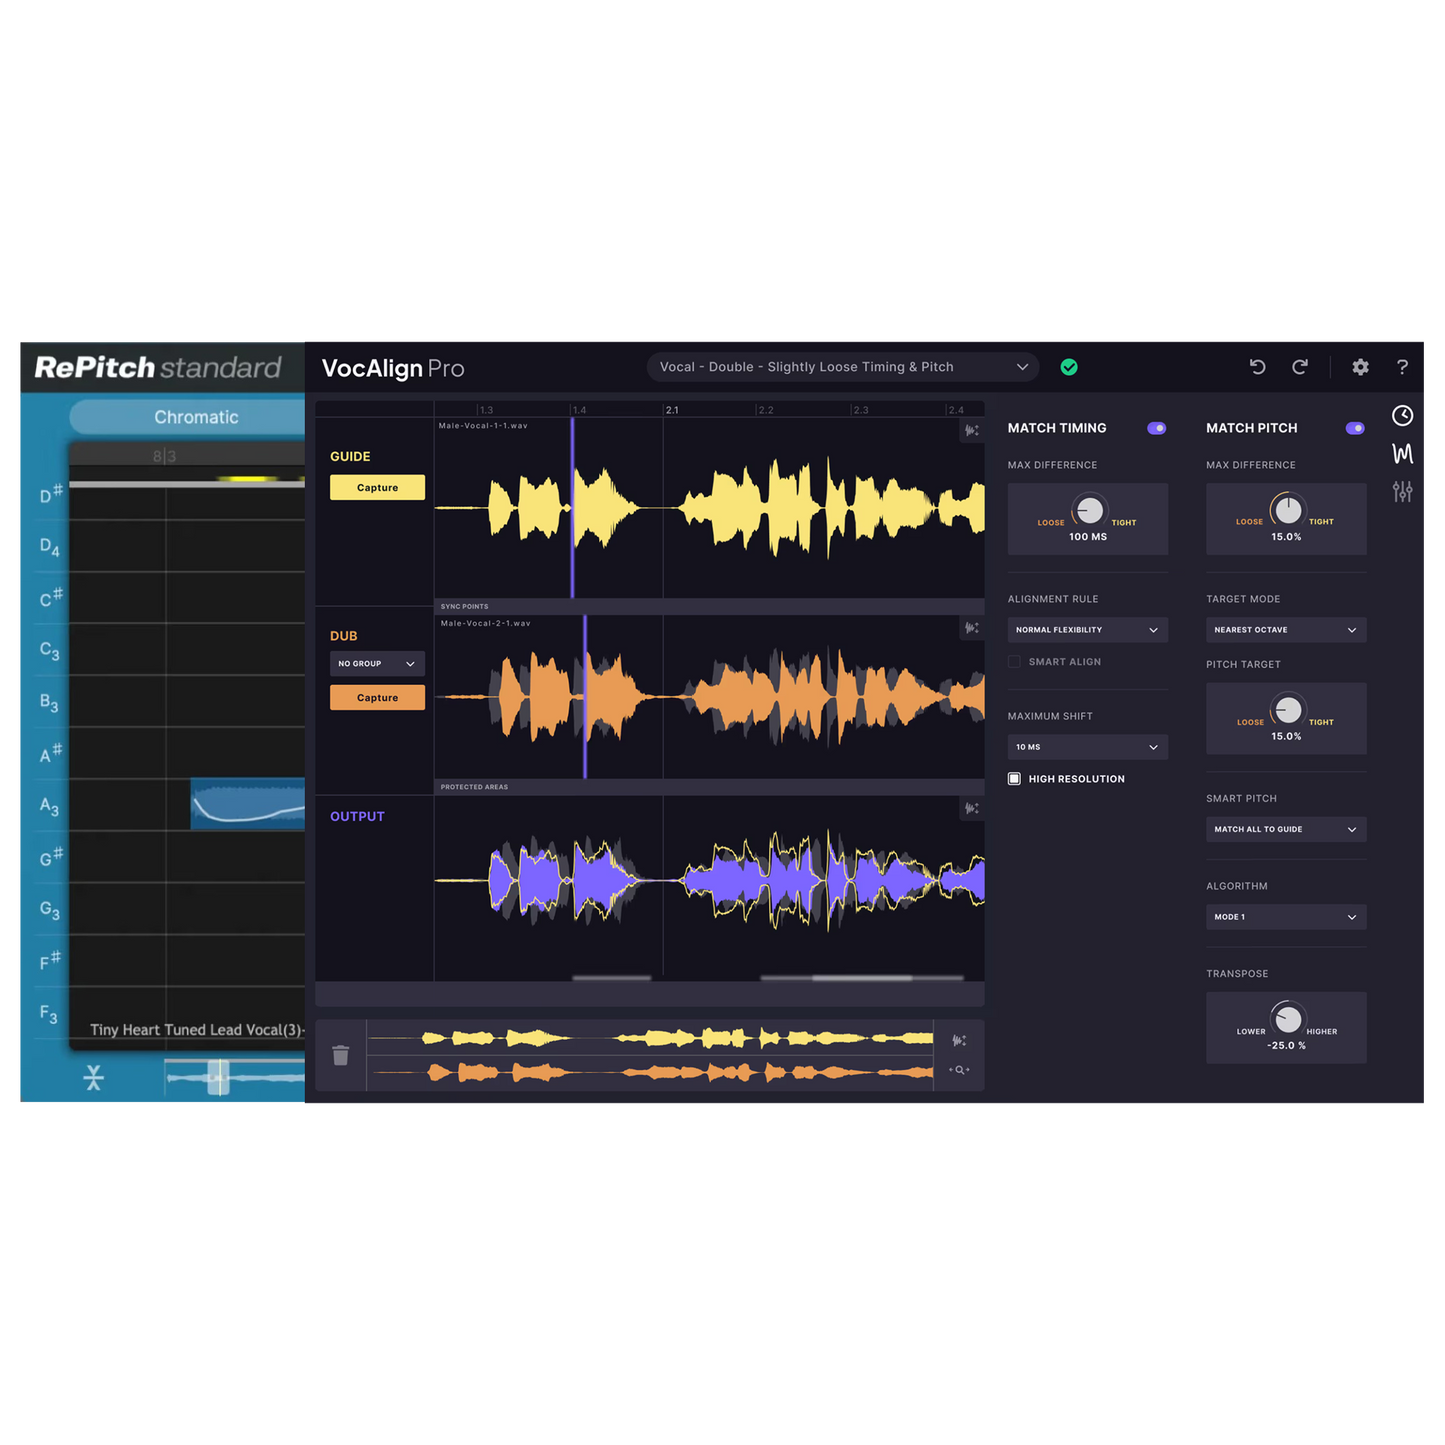This screenshot has width=1445, height=1445.
Task: Open the No Group dropdown under Dub
Action: (x=377, y=664)
